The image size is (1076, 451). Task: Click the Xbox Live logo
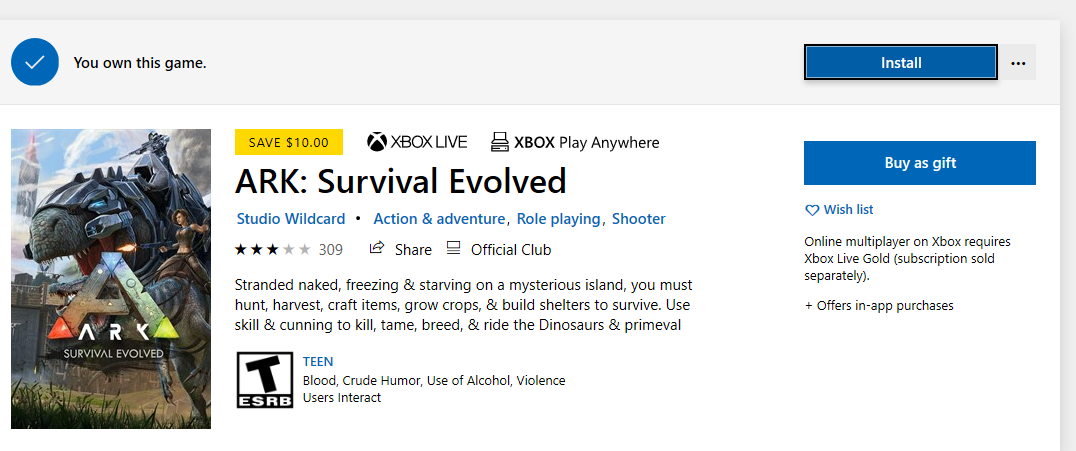[417, 142]
